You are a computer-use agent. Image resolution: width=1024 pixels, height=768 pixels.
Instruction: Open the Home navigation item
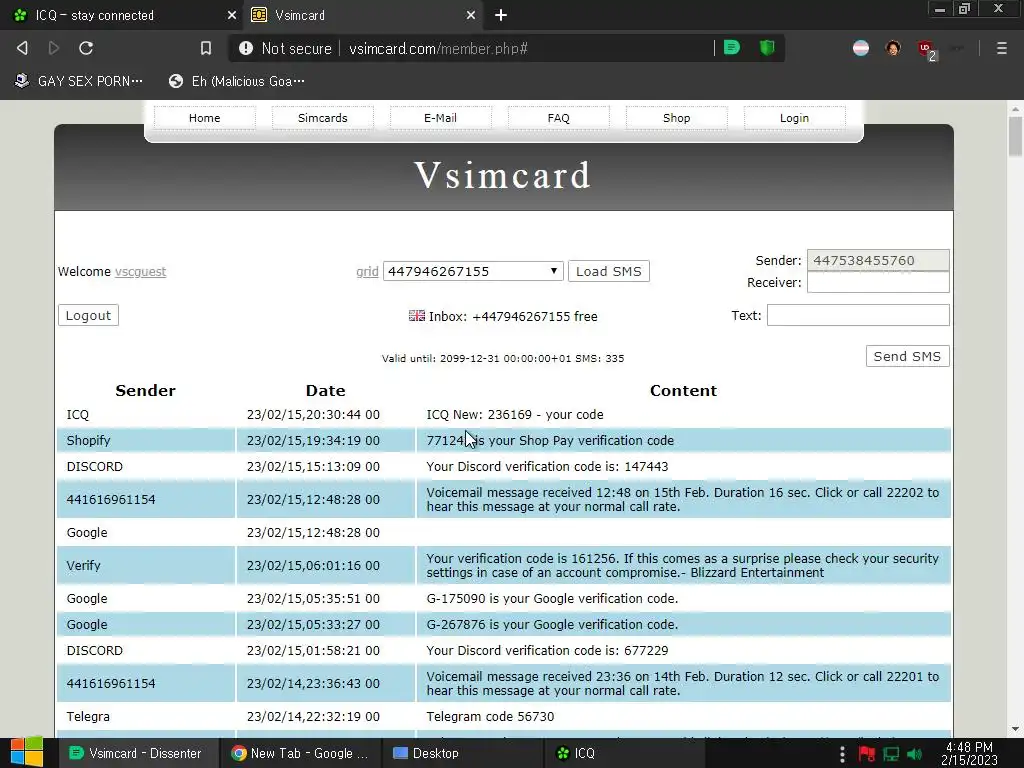(x=204, y=118)
